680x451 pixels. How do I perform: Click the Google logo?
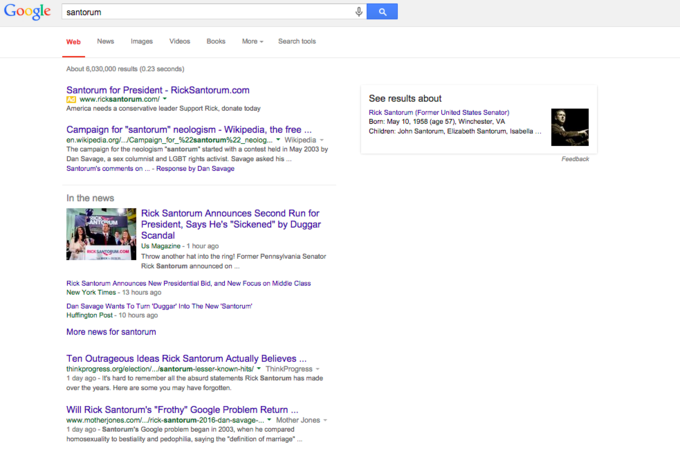pyautogui.click(x=27, y=11)
